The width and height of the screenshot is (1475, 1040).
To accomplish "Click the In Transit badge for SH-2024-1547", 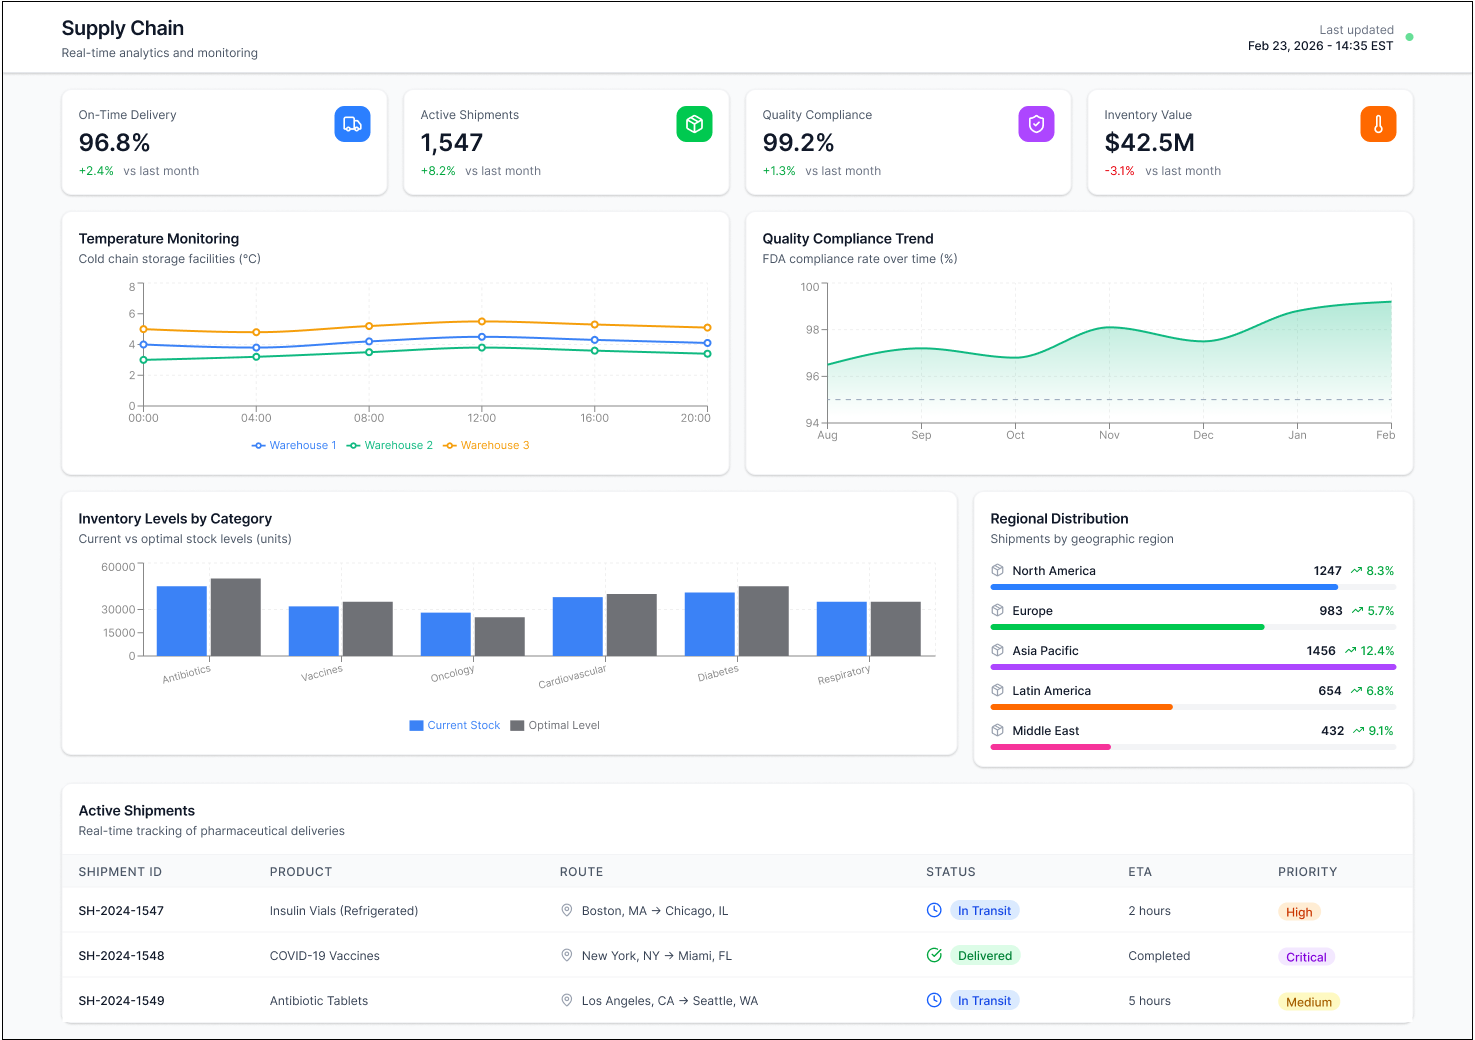I will tap(984, 910).
